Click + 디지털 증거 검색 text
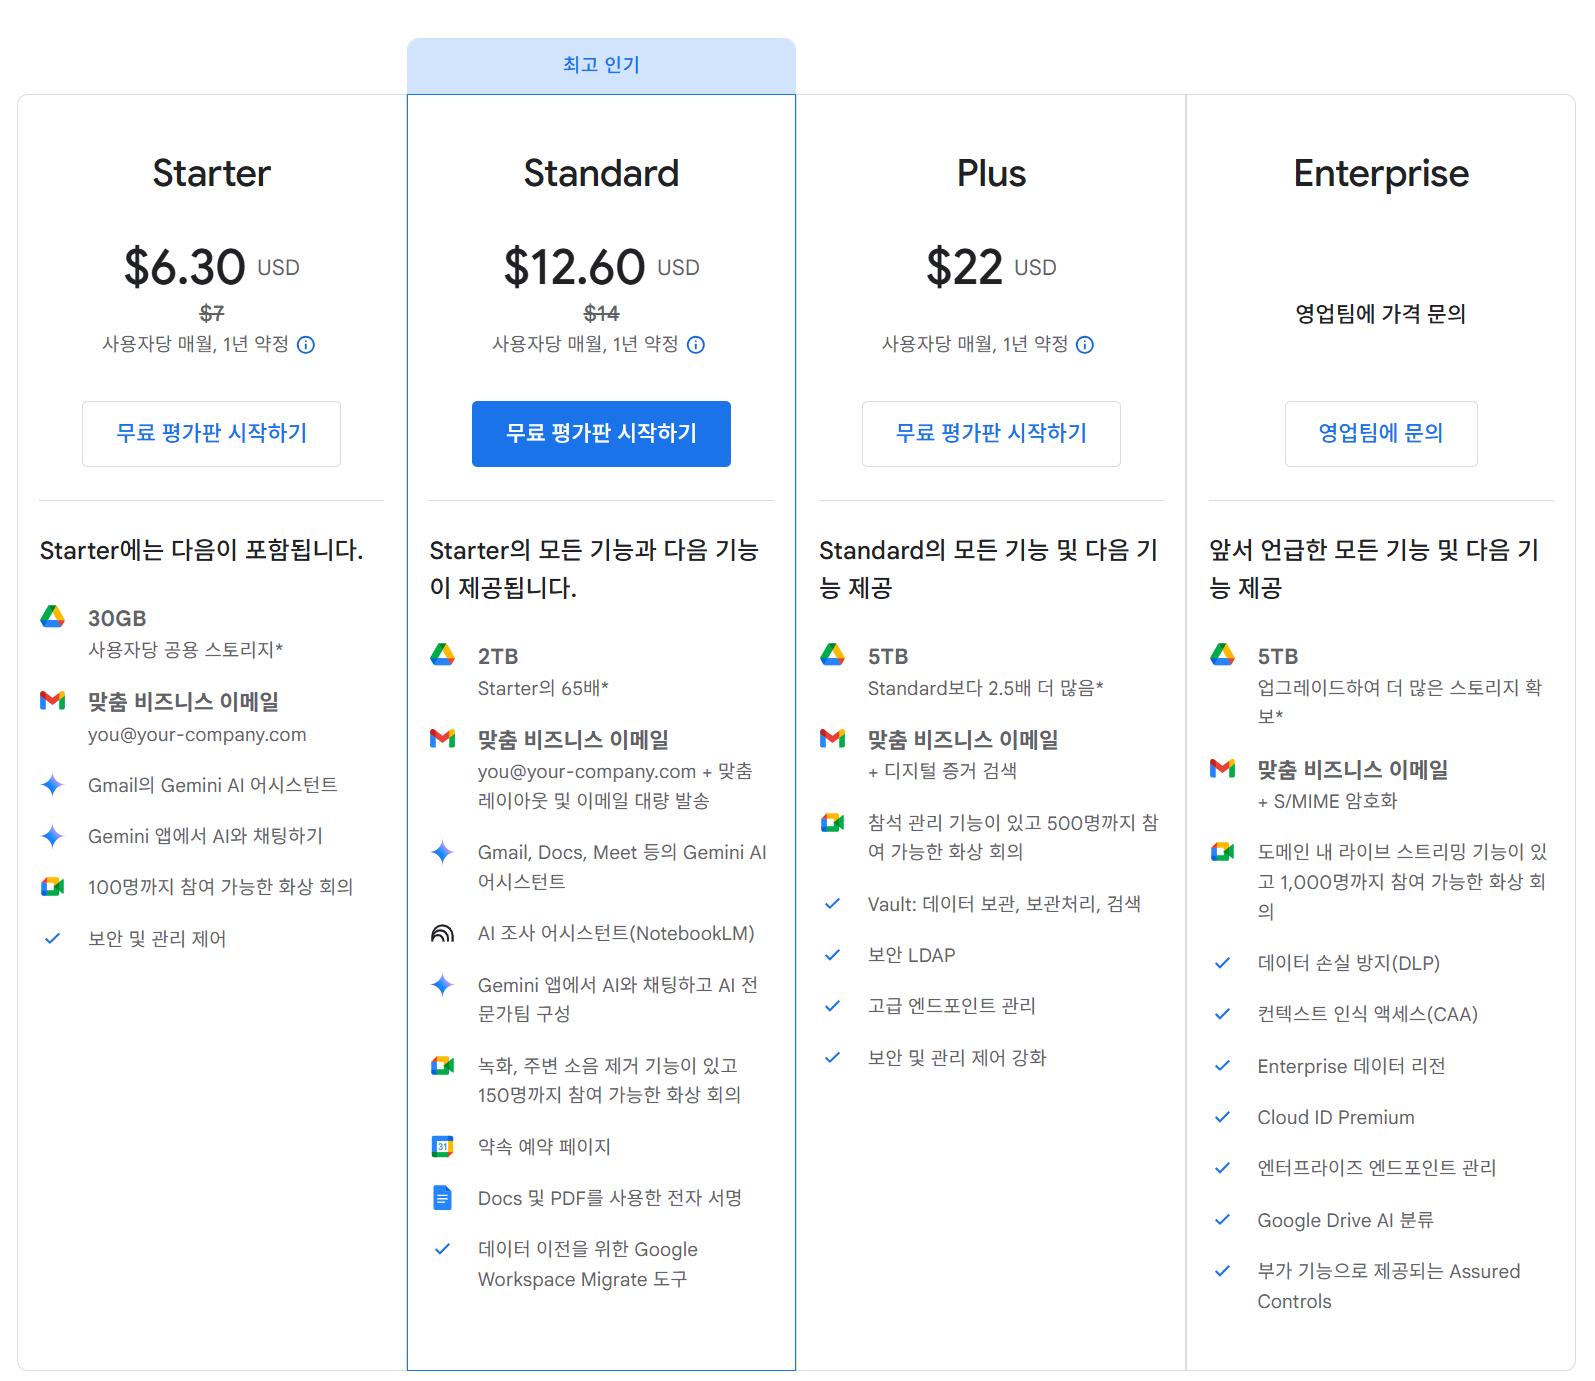 pos(942,771)
